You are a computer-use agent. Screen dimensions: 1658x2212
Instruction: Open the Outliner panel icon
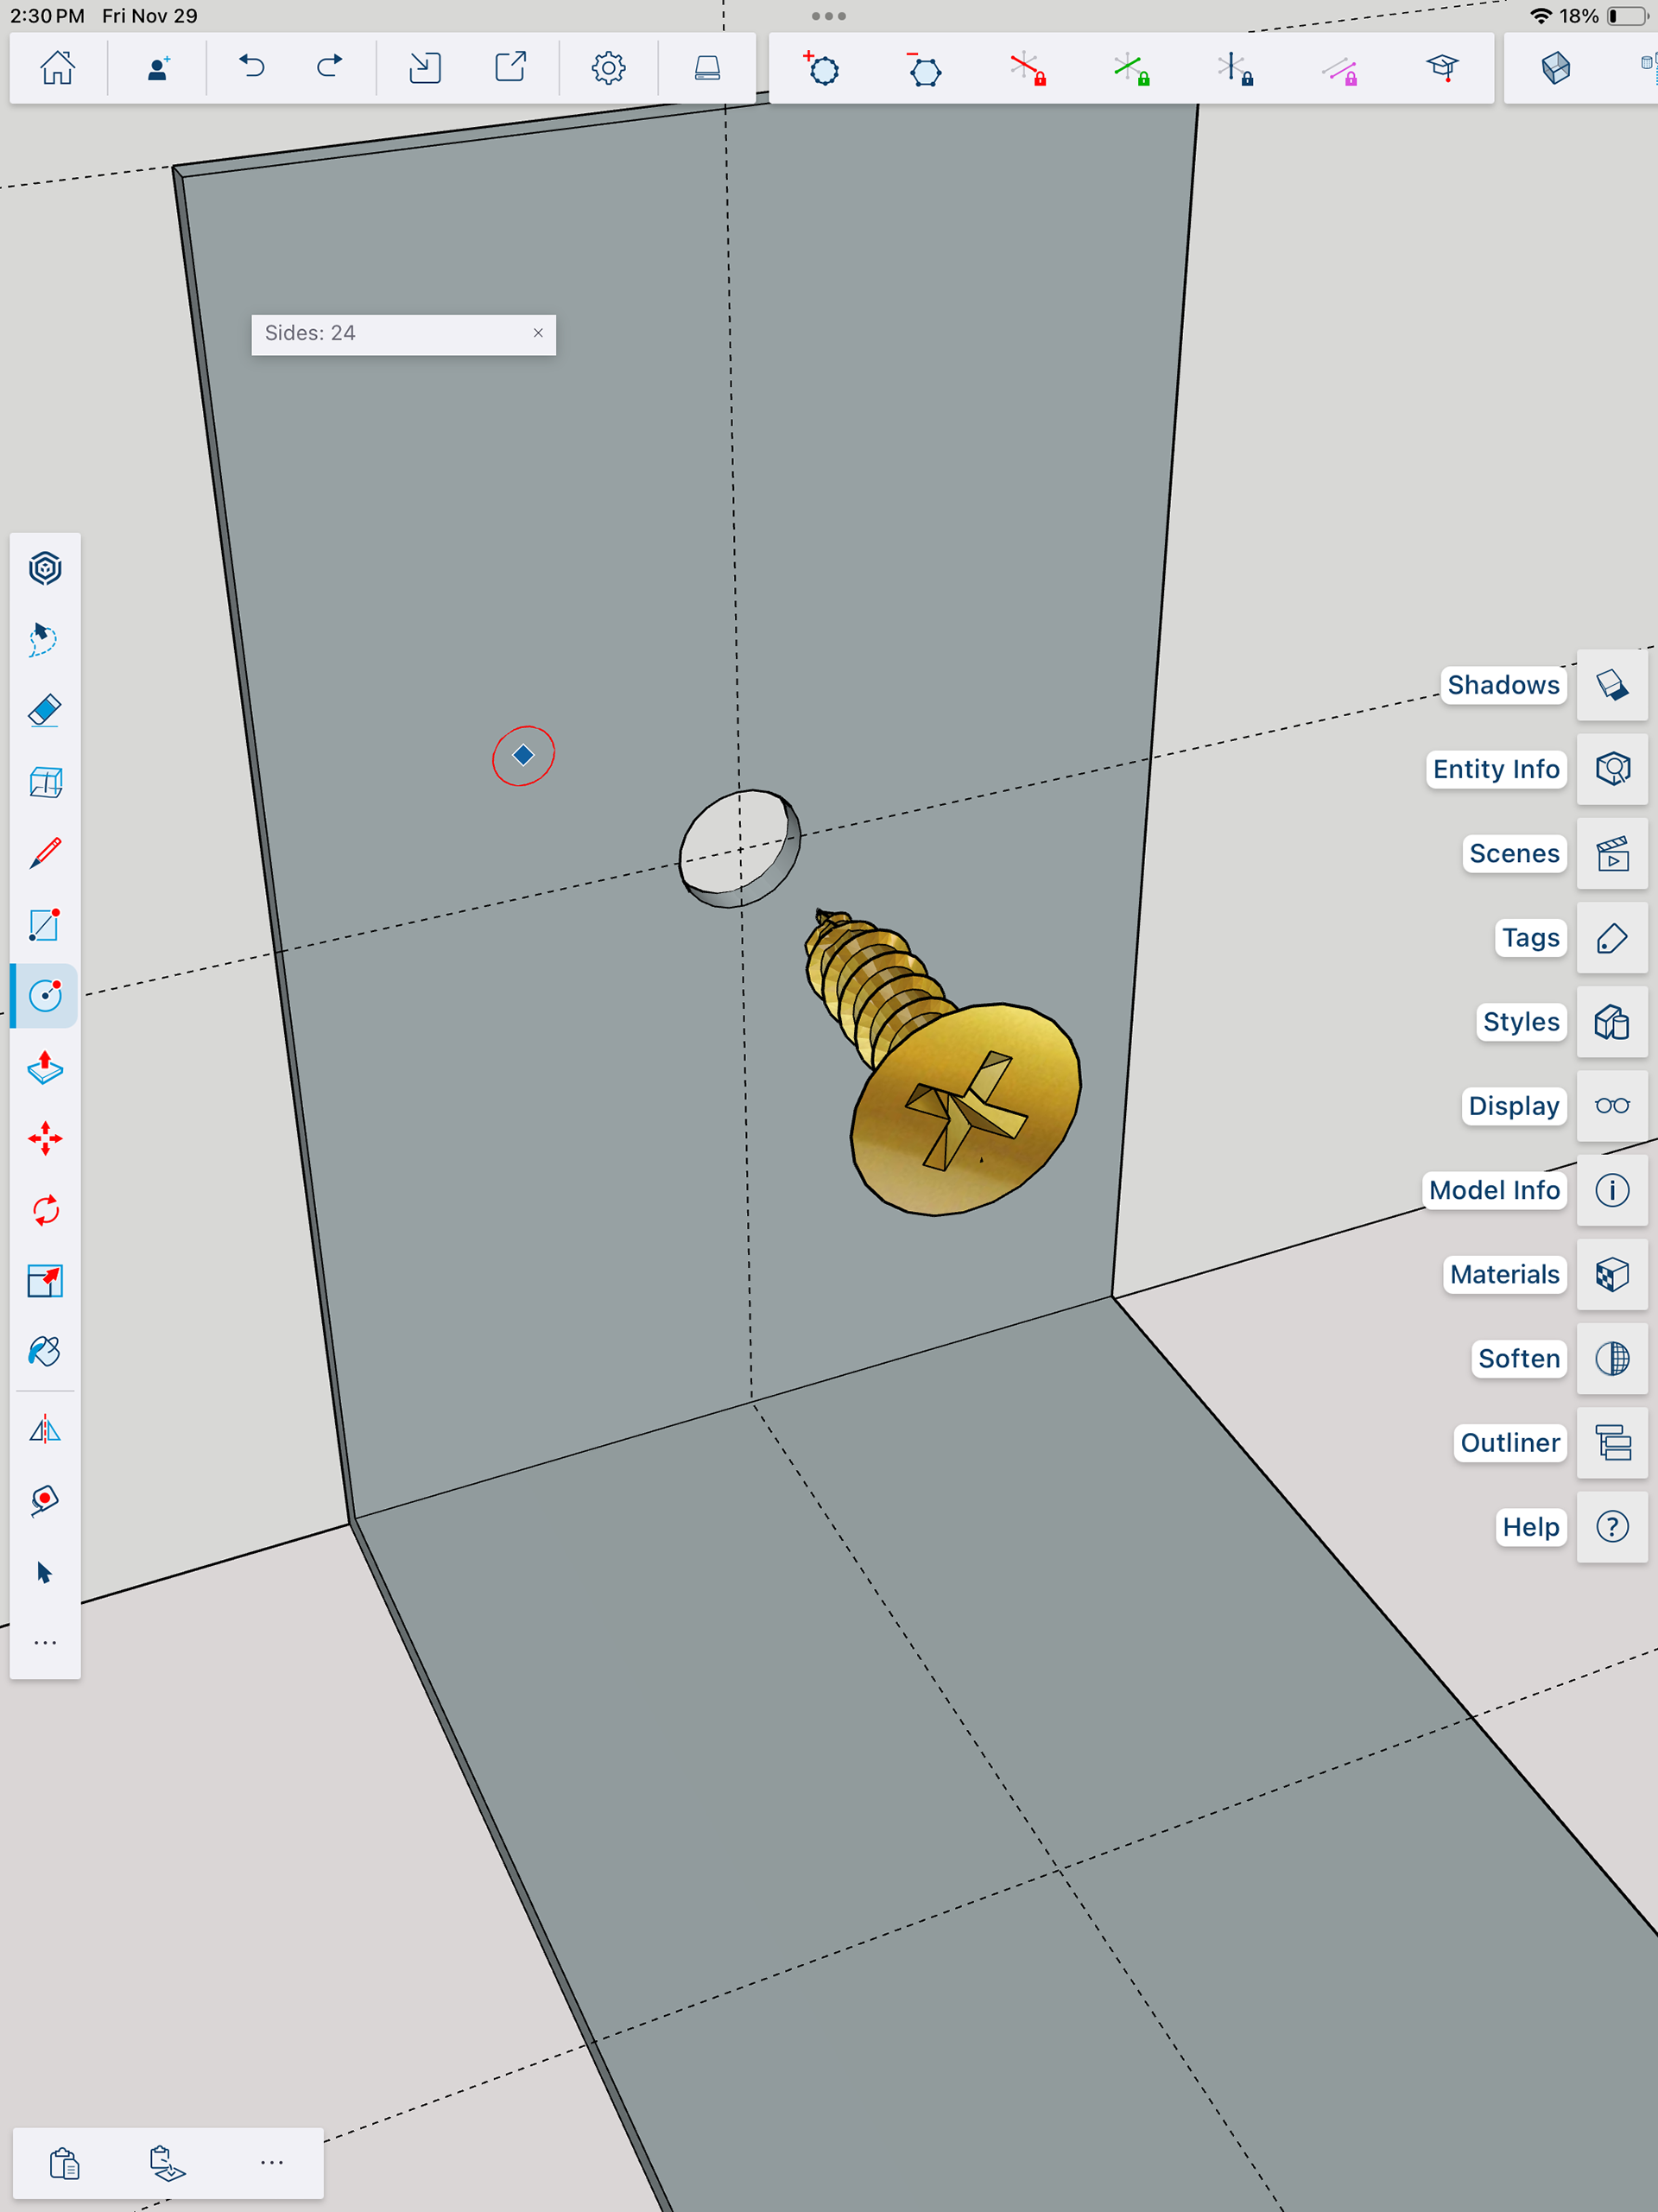pyautogui.click(x=1611, y=1443)
